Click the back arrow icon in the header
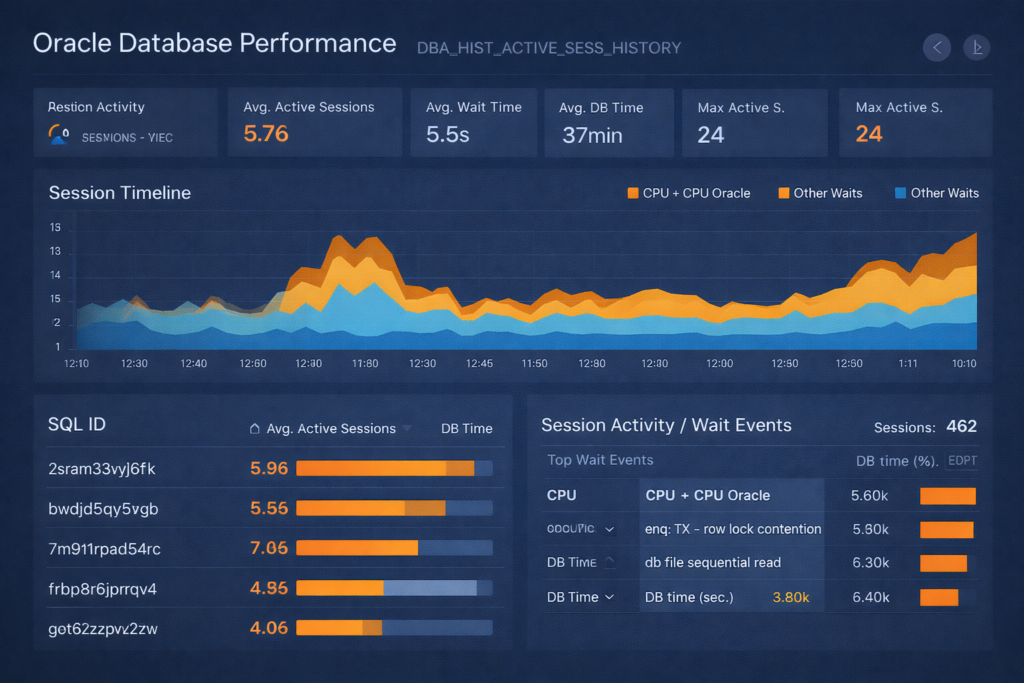The width and height of the screenshot is (1024, 683). [x=936, y=47]
